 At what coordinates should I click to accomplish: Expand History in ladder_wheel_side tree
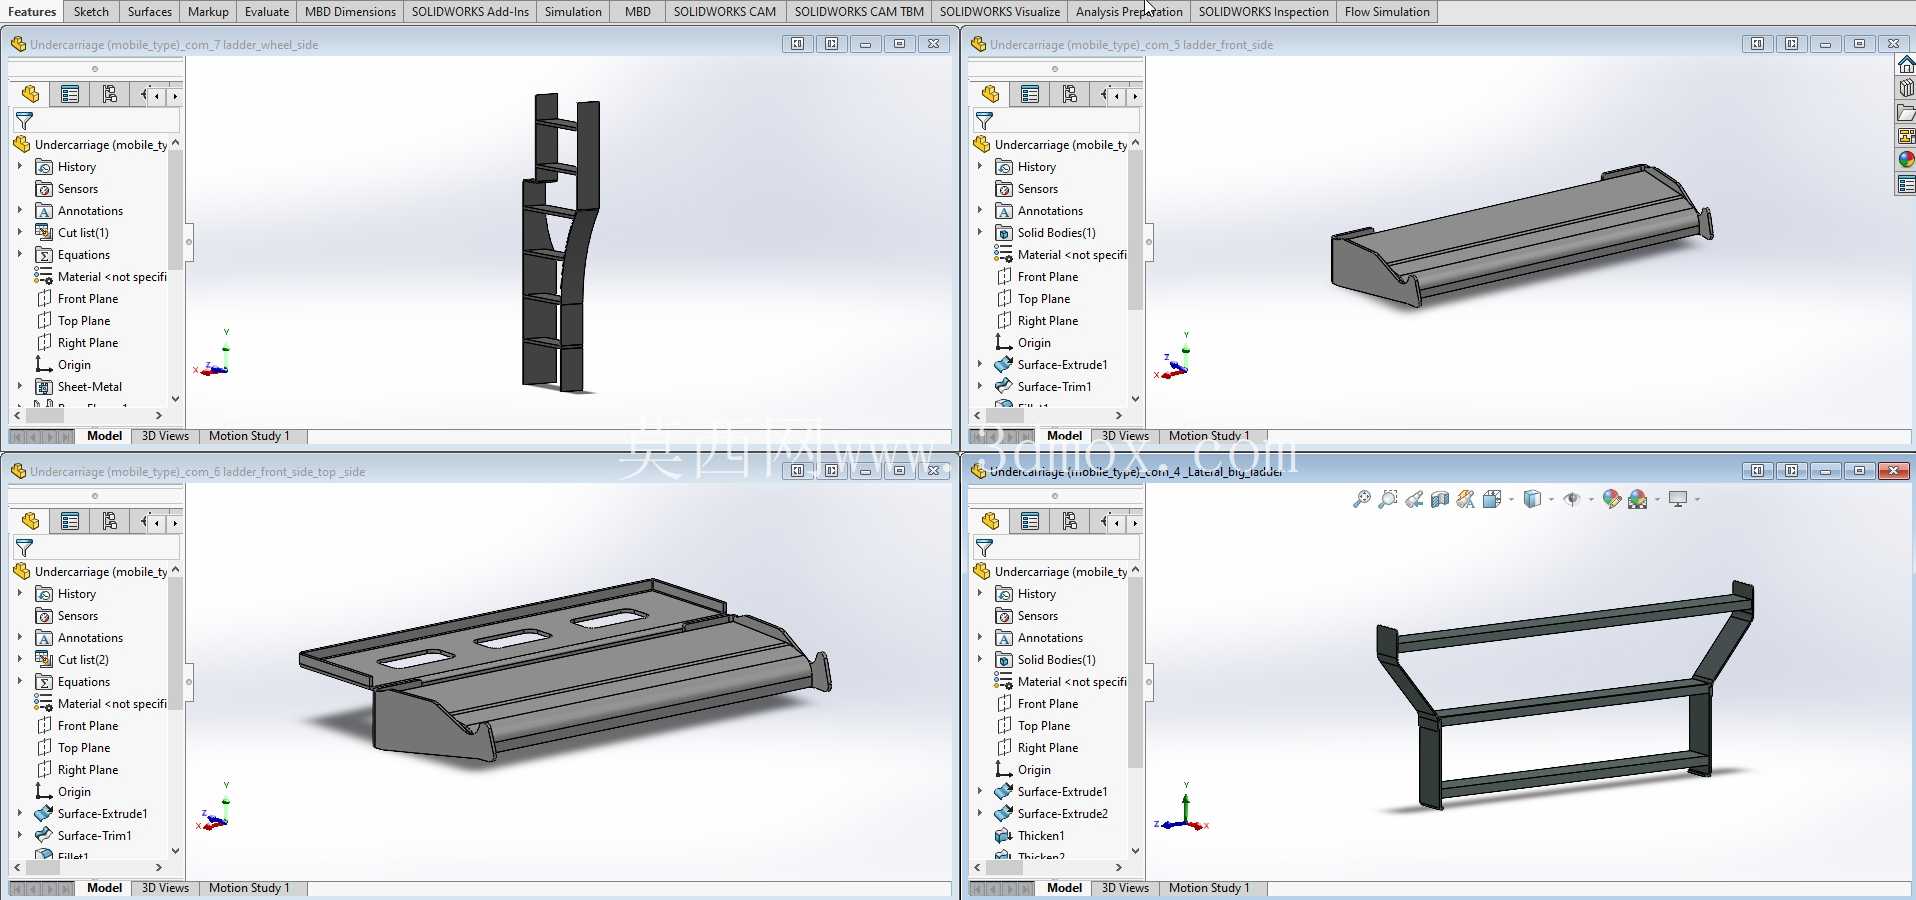[20, 166]
